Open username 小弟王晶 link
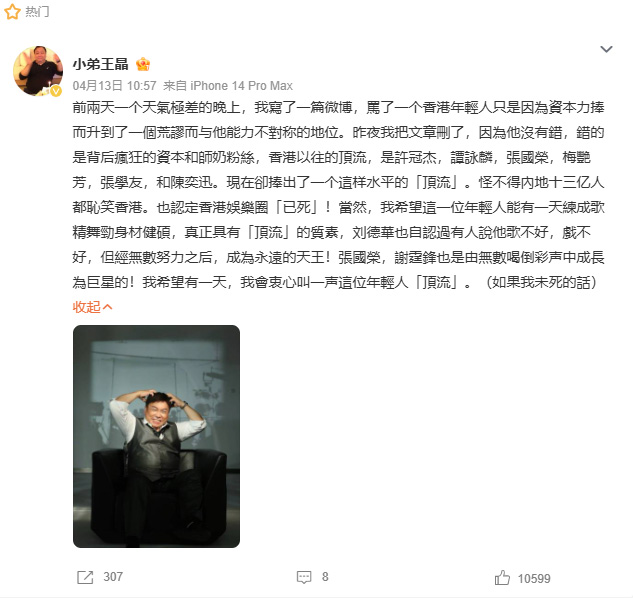This screenshot has width=633, height=598. tap(101, 64)
